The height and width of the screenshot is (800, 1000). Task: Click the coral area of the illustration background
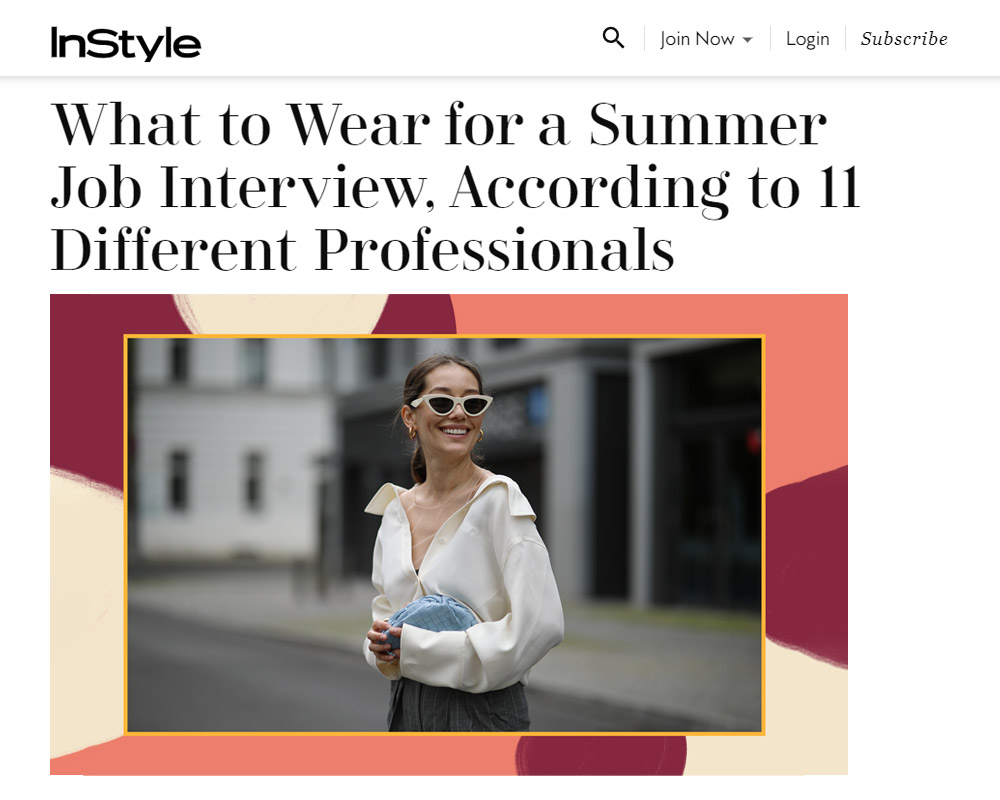point(638,314)
